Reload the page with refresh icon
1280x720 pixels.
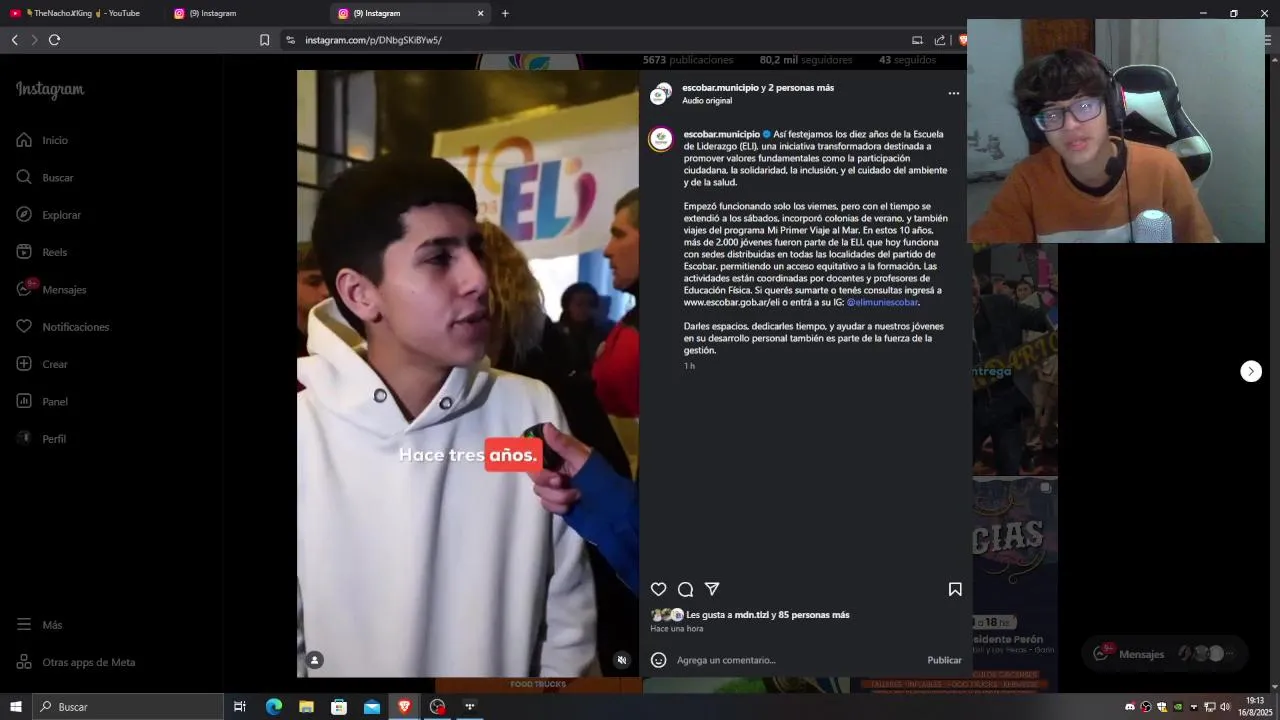pyautogui.click(x=54, y=40)
